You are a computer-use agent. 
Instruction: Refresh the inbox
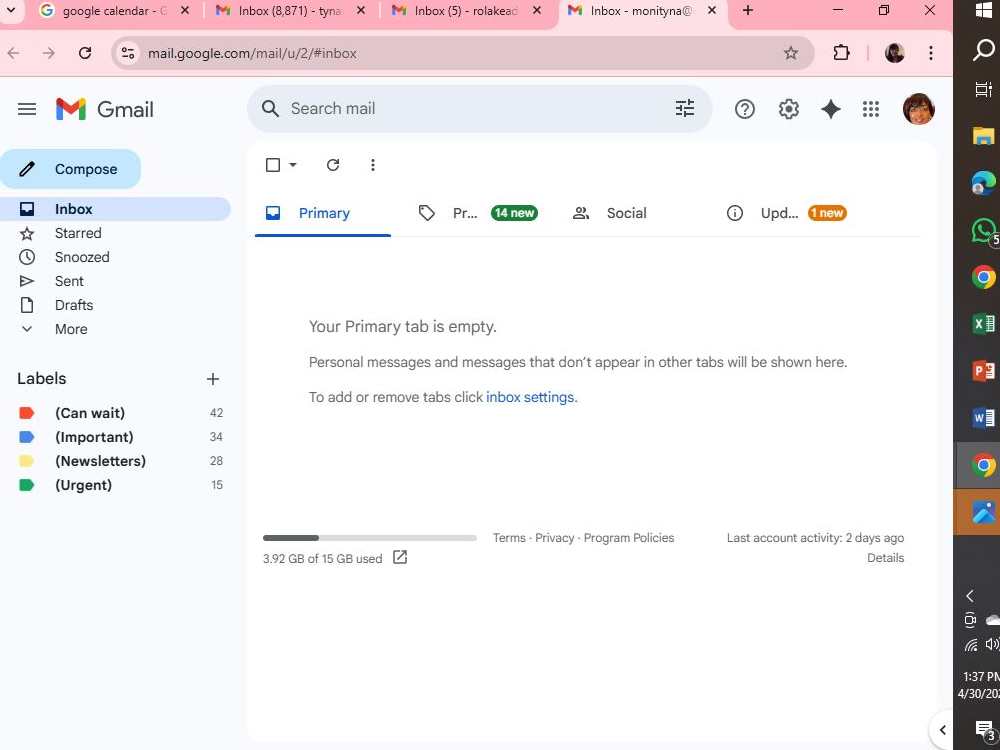tap(333, 165)
